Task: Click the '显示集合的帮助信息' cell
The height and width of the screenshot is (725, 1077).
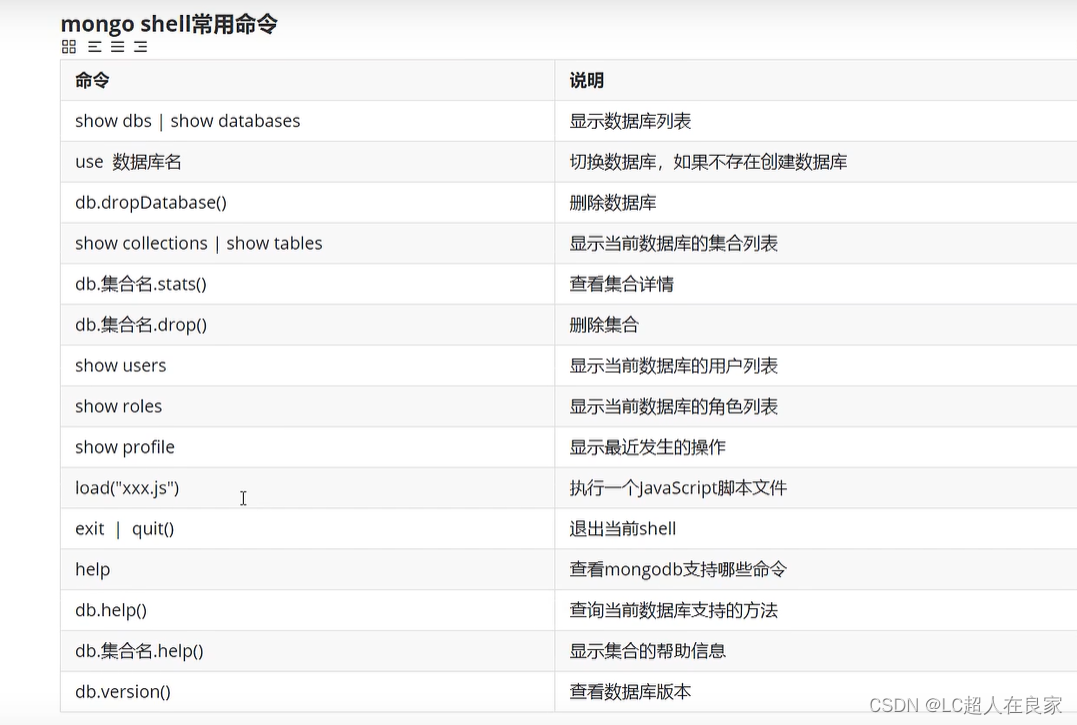Action: point(816,651)
